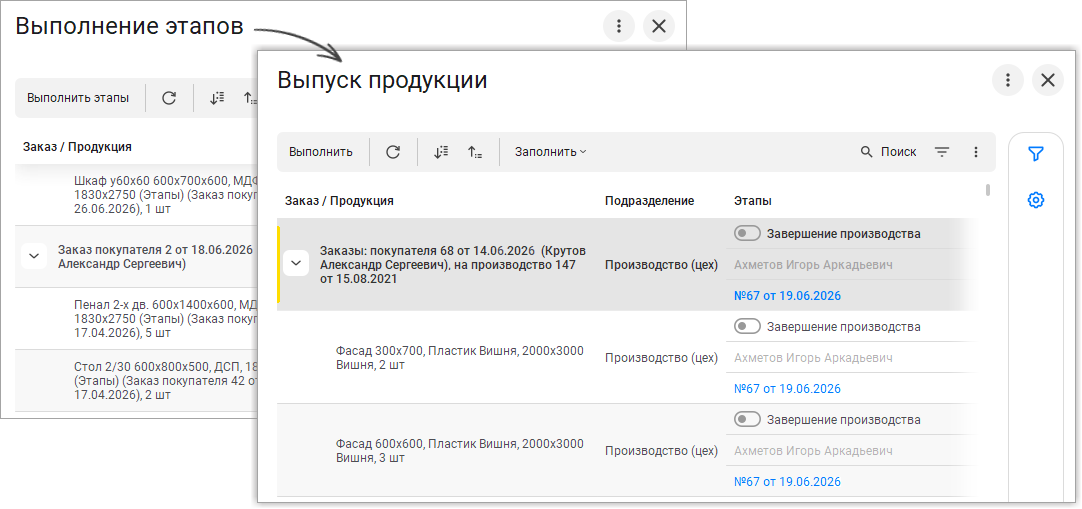1082x509 pixels.
Task: Click the Выполнить button
Action: coord(321,152)
